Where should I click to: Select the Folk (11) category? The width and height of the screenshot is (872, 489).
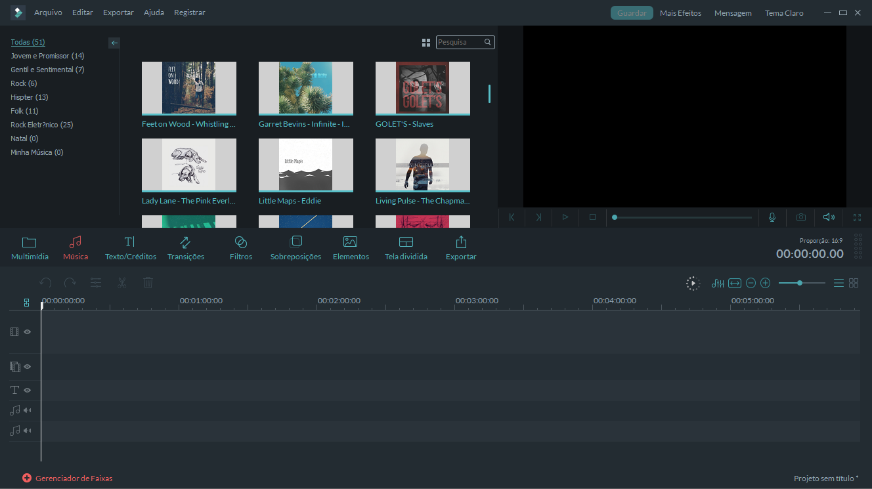24,111
